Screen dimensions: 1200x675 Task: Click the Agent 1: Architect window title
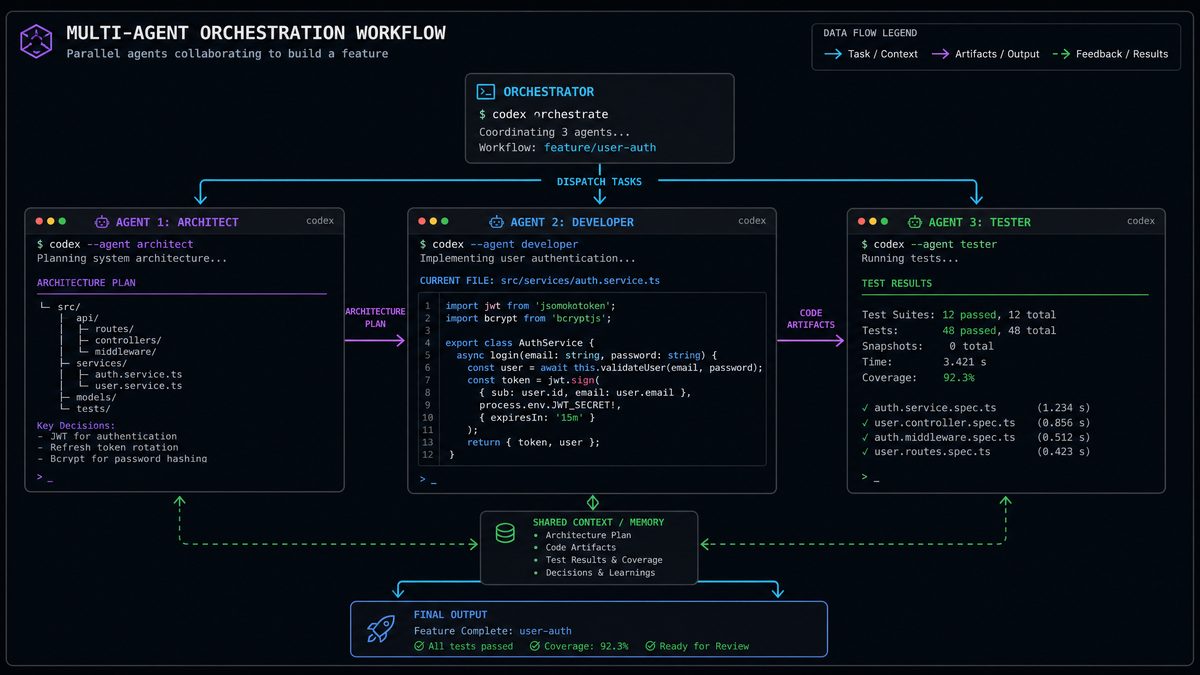pos(177,222)
